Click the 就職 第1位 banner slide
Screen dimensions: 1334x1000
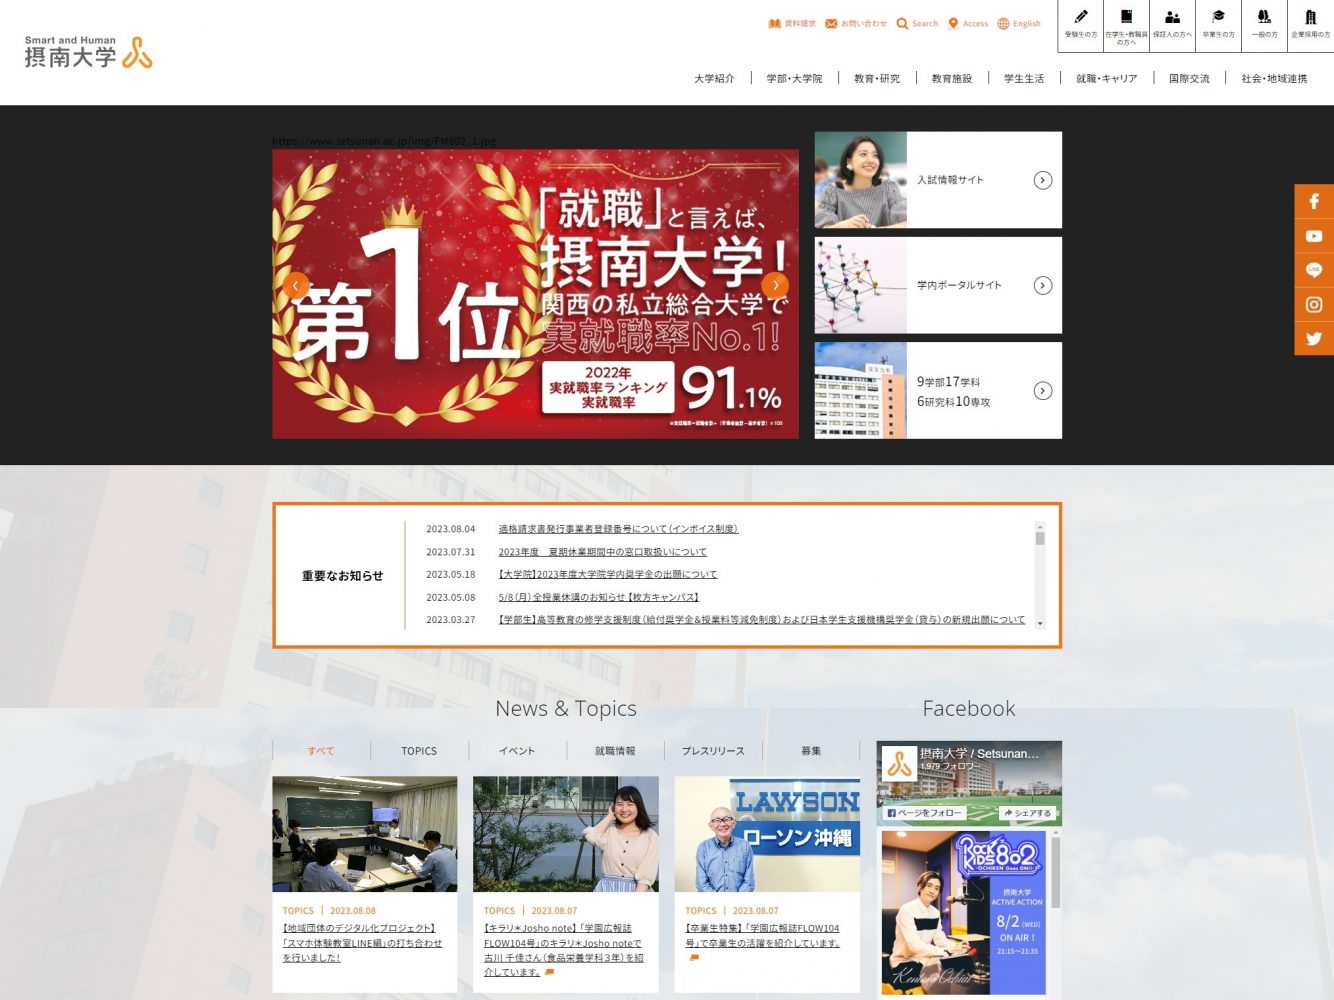pos(535,294)
